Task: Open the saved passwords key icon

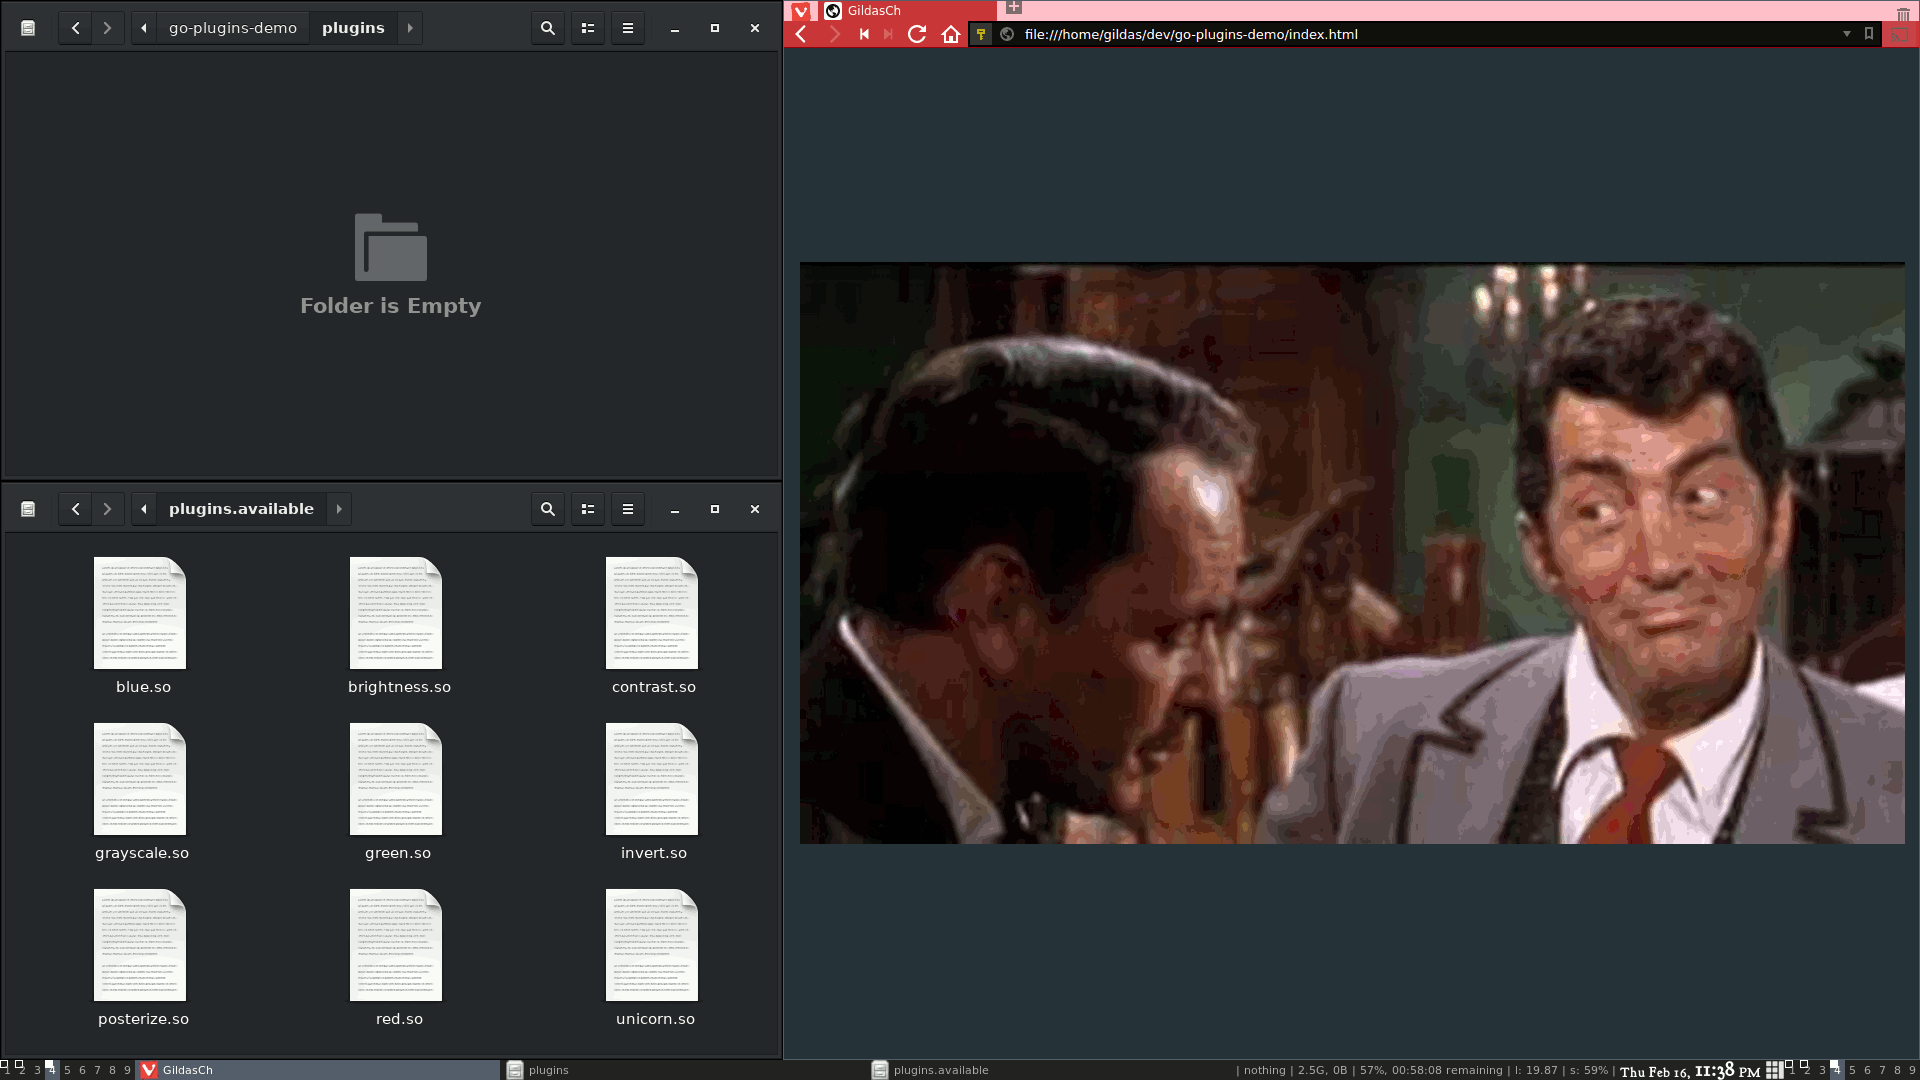Action: pyautogui.click(x=981, y=34)
